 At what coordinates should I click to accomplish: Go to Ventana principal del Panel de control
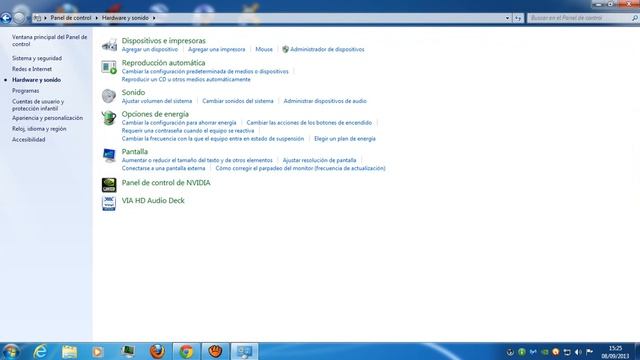(x=49, y=40)
